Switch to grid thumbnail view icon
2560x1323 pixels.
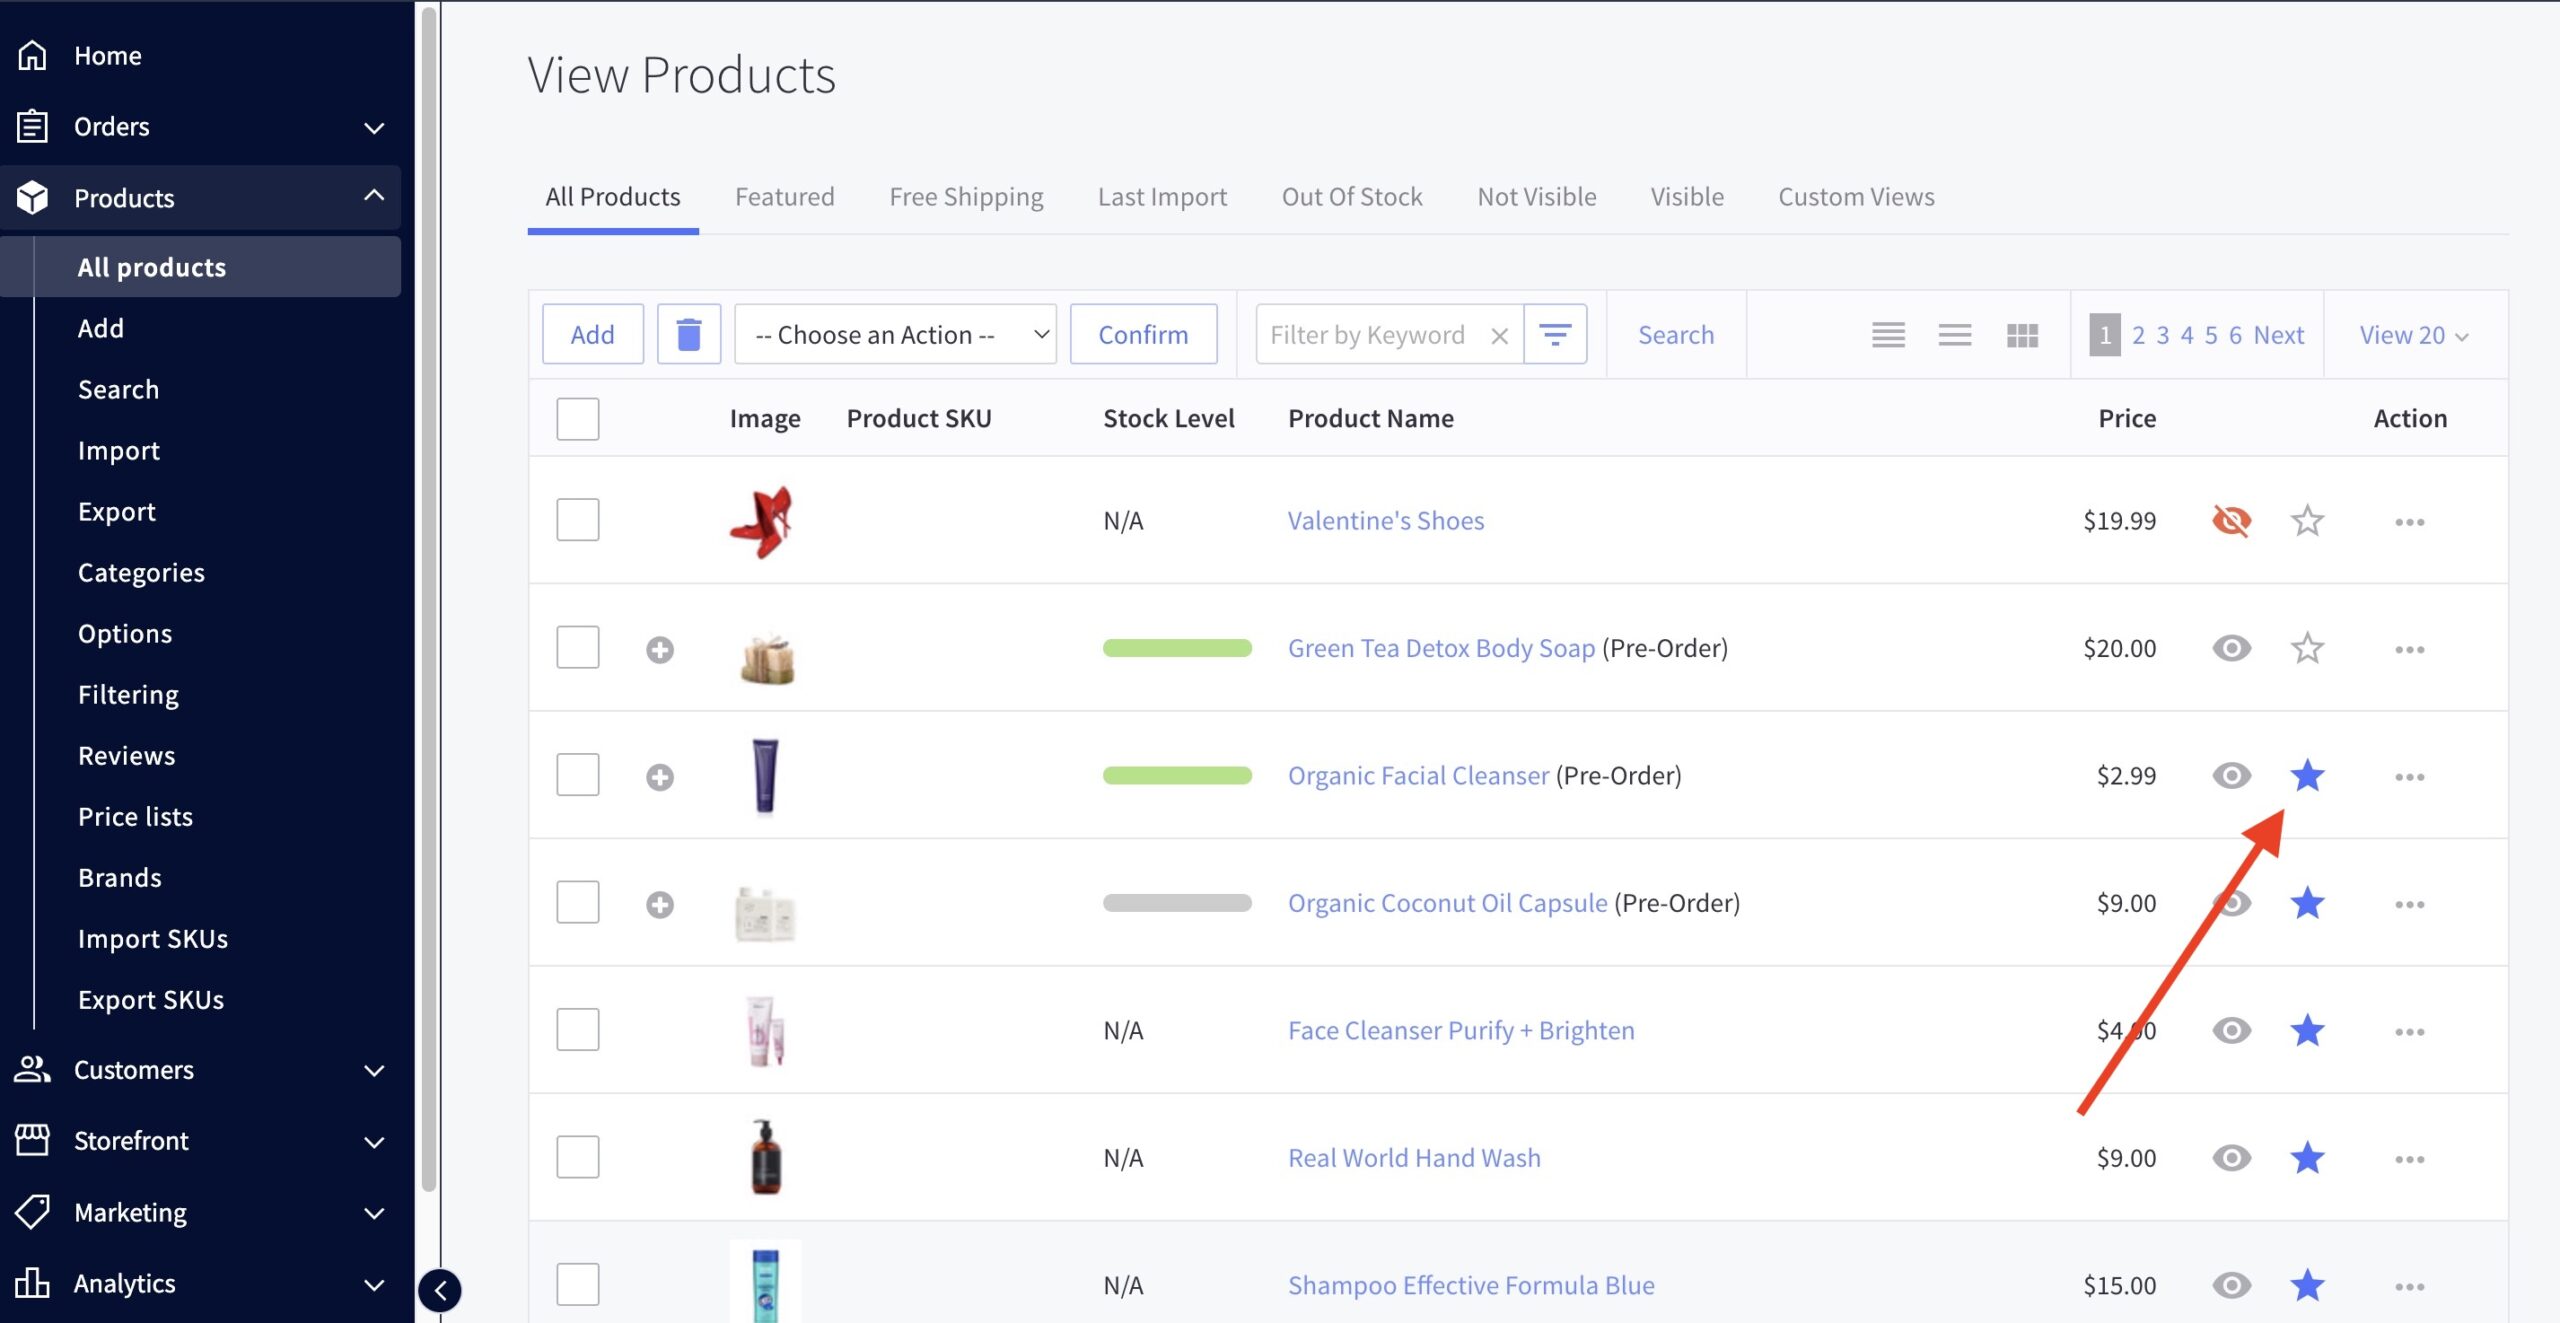point(2021,335)
